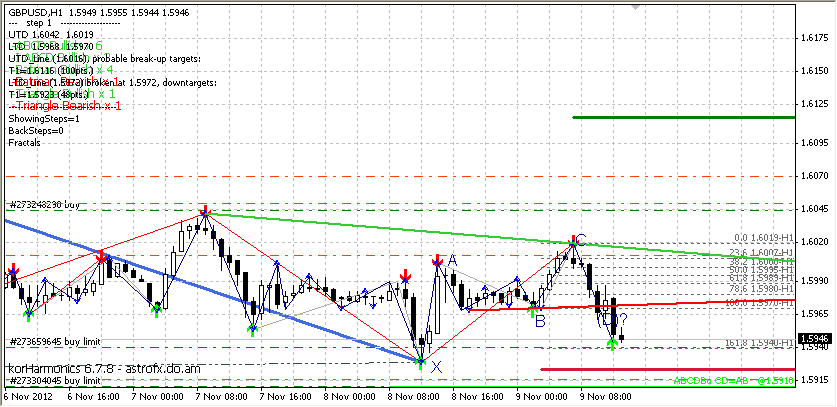Click the 161.8 Fibonacci level label
This screenshot has height=407, width=837.
tap(757, 342)
